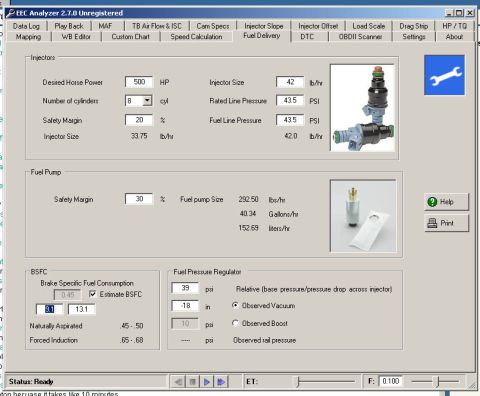Click the Rated Line Pressure field
This screenshot has width=480, height=396.
click(x=290, y=100)
